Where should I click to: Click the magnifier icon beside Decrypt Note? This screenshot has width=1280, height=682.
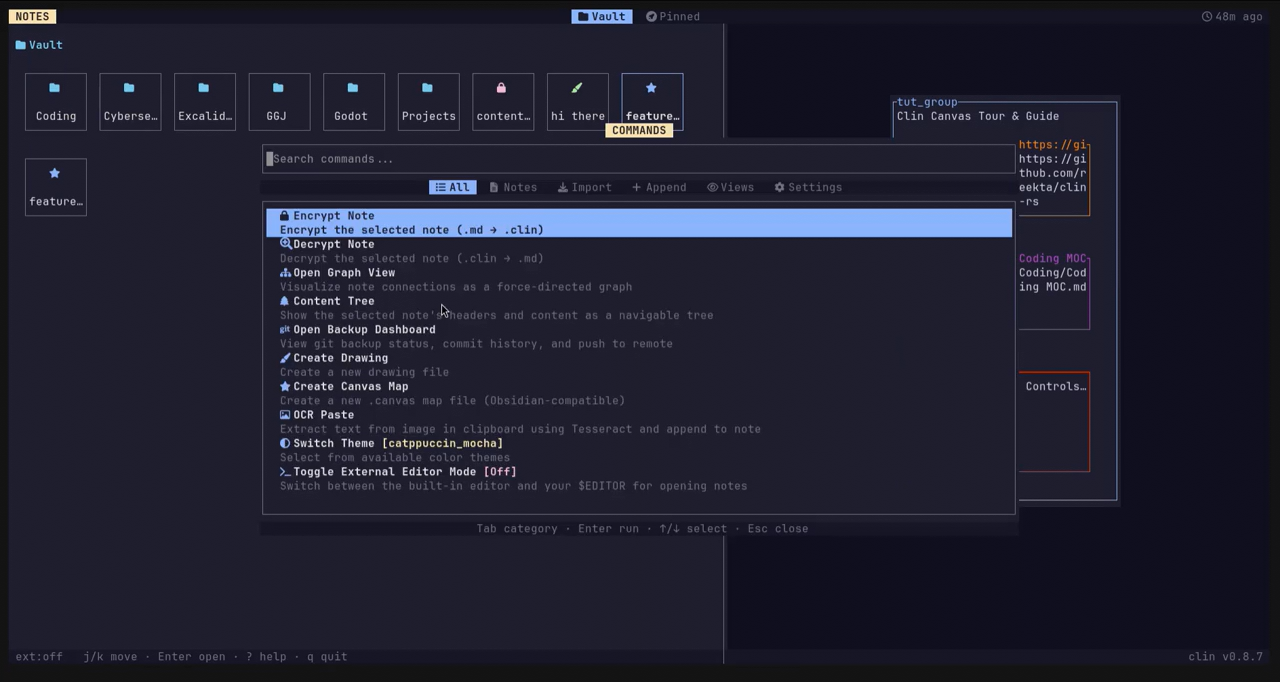point(285,244)
